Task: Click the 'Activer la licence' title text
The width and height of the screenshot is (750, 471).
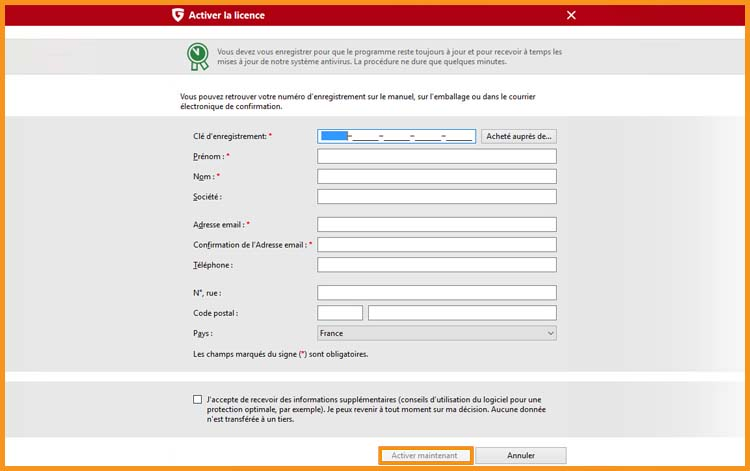Action: (x=226, y=15)
